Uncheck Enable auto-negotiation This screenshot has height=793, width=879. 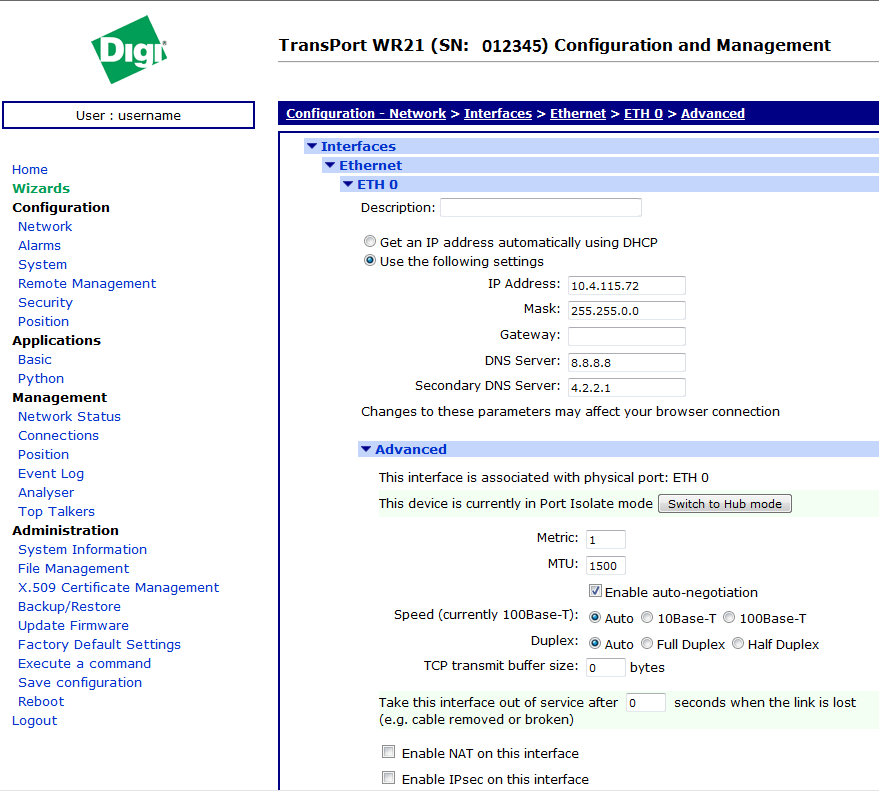[x=595, y=592]
